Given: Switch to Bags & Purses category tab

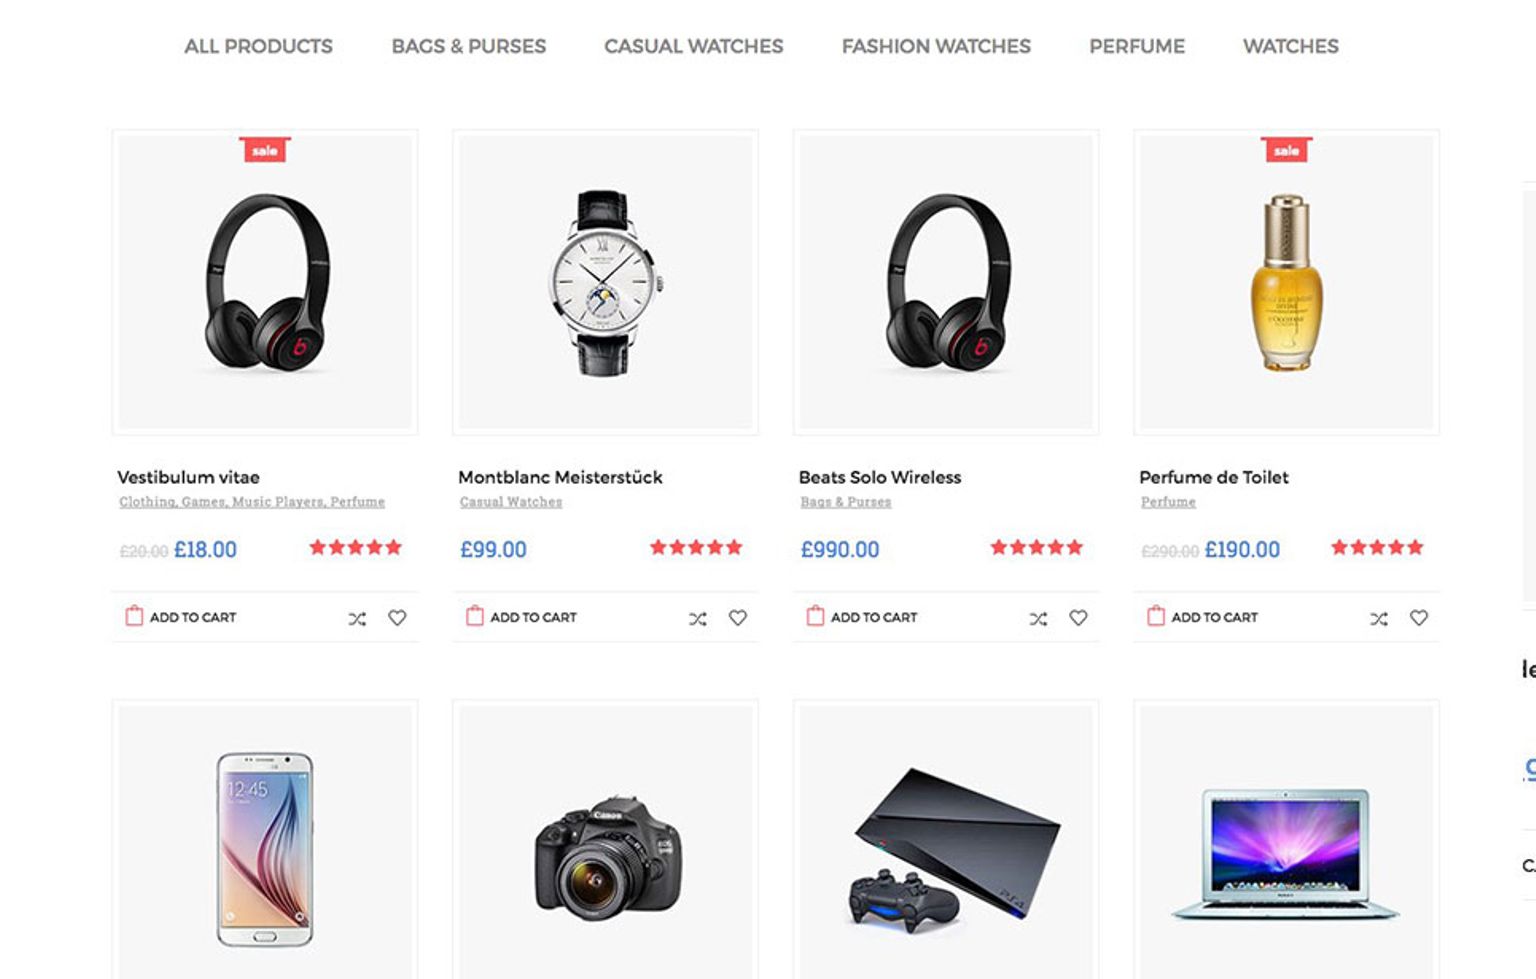Looking at the screenshot, I should 469,46.
